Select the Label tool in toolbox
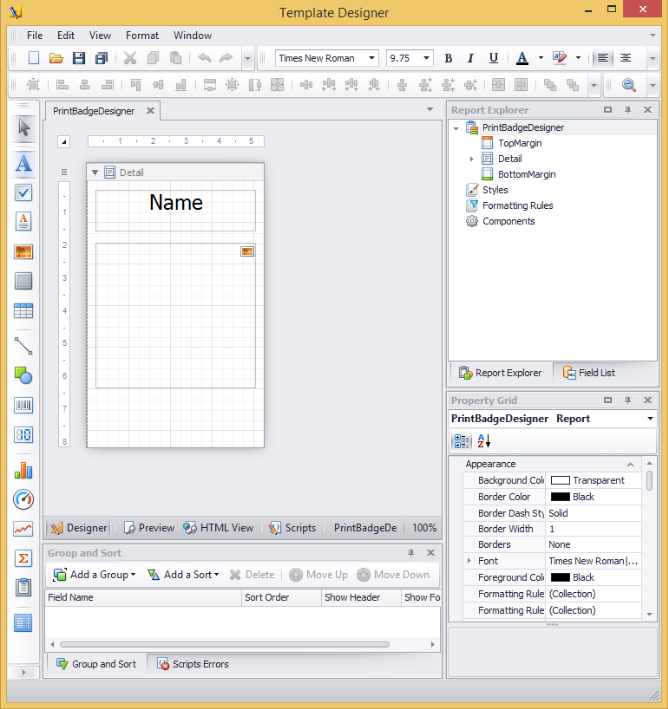Screen dimensions: 668x709 (24, 163)
